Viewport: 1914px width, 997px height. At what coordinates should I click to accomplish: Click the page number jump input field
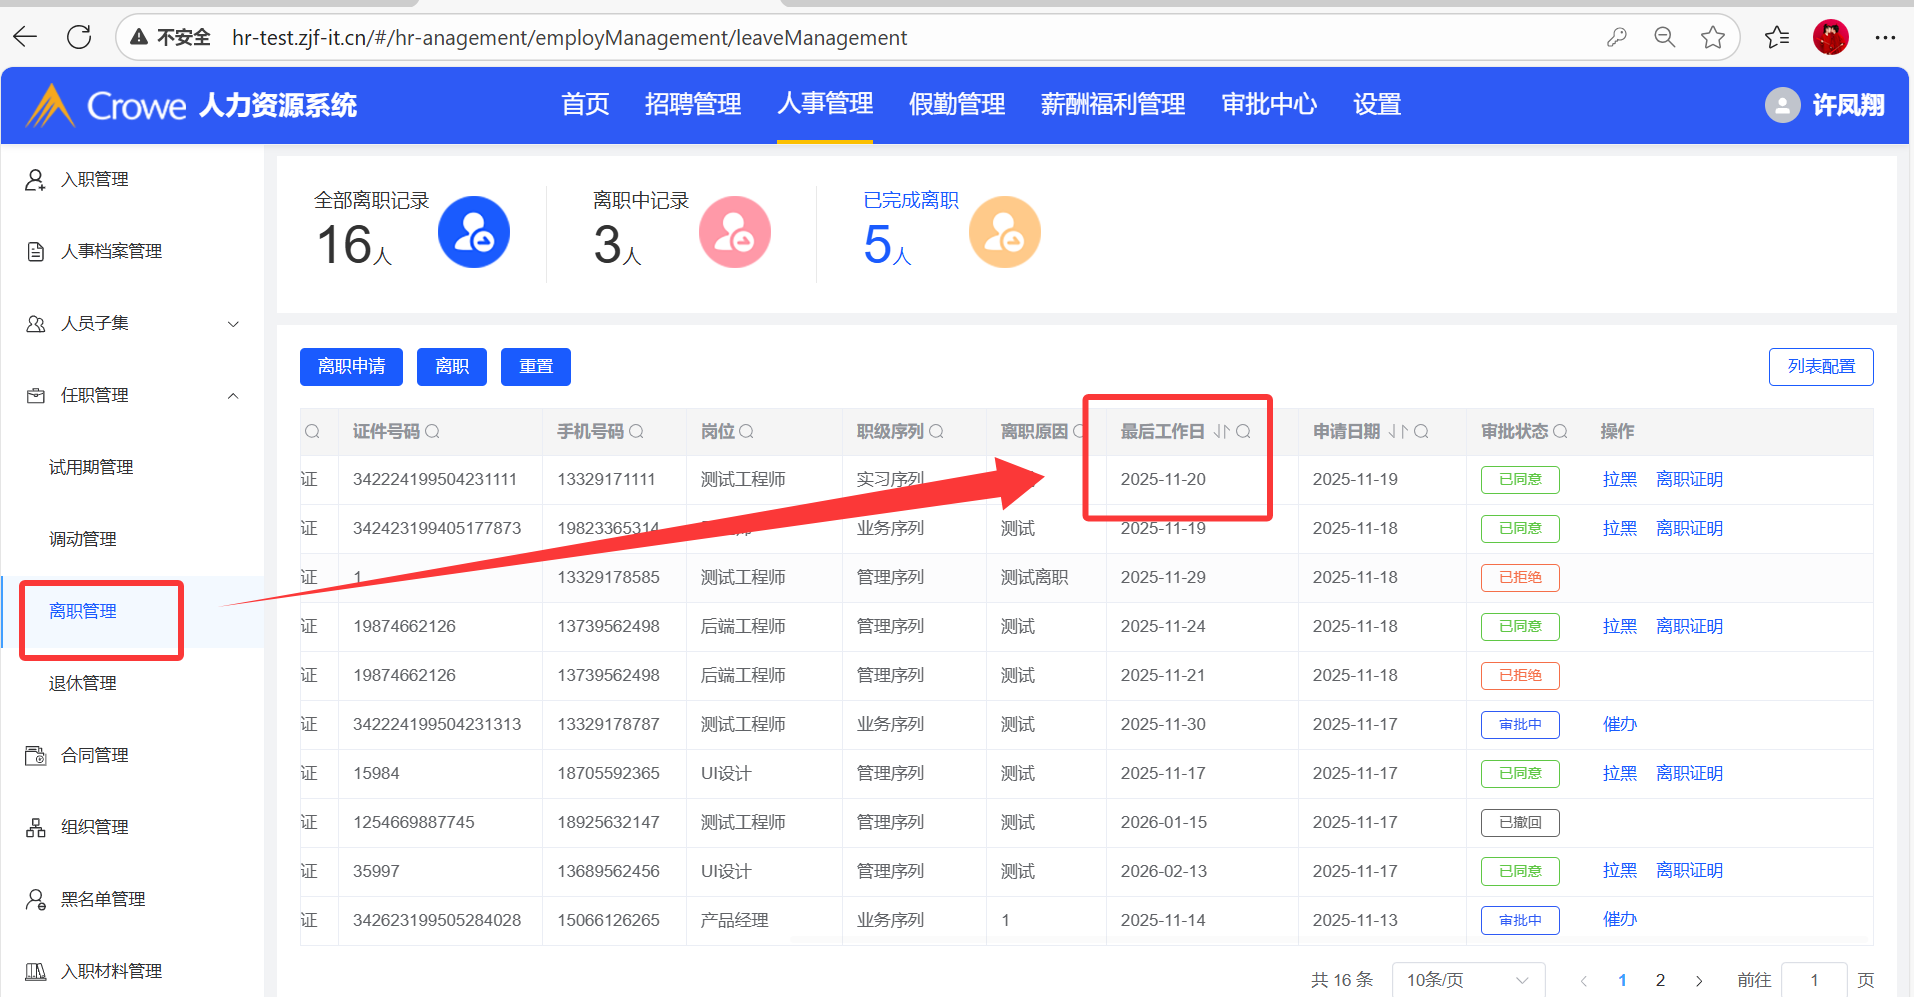[1814, 980]
